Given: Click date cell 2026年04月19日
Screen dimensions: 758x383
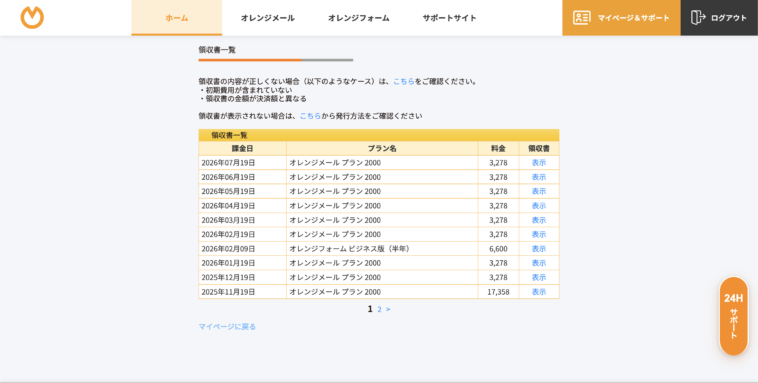Looking at the screenshot, I should (242, 206).
